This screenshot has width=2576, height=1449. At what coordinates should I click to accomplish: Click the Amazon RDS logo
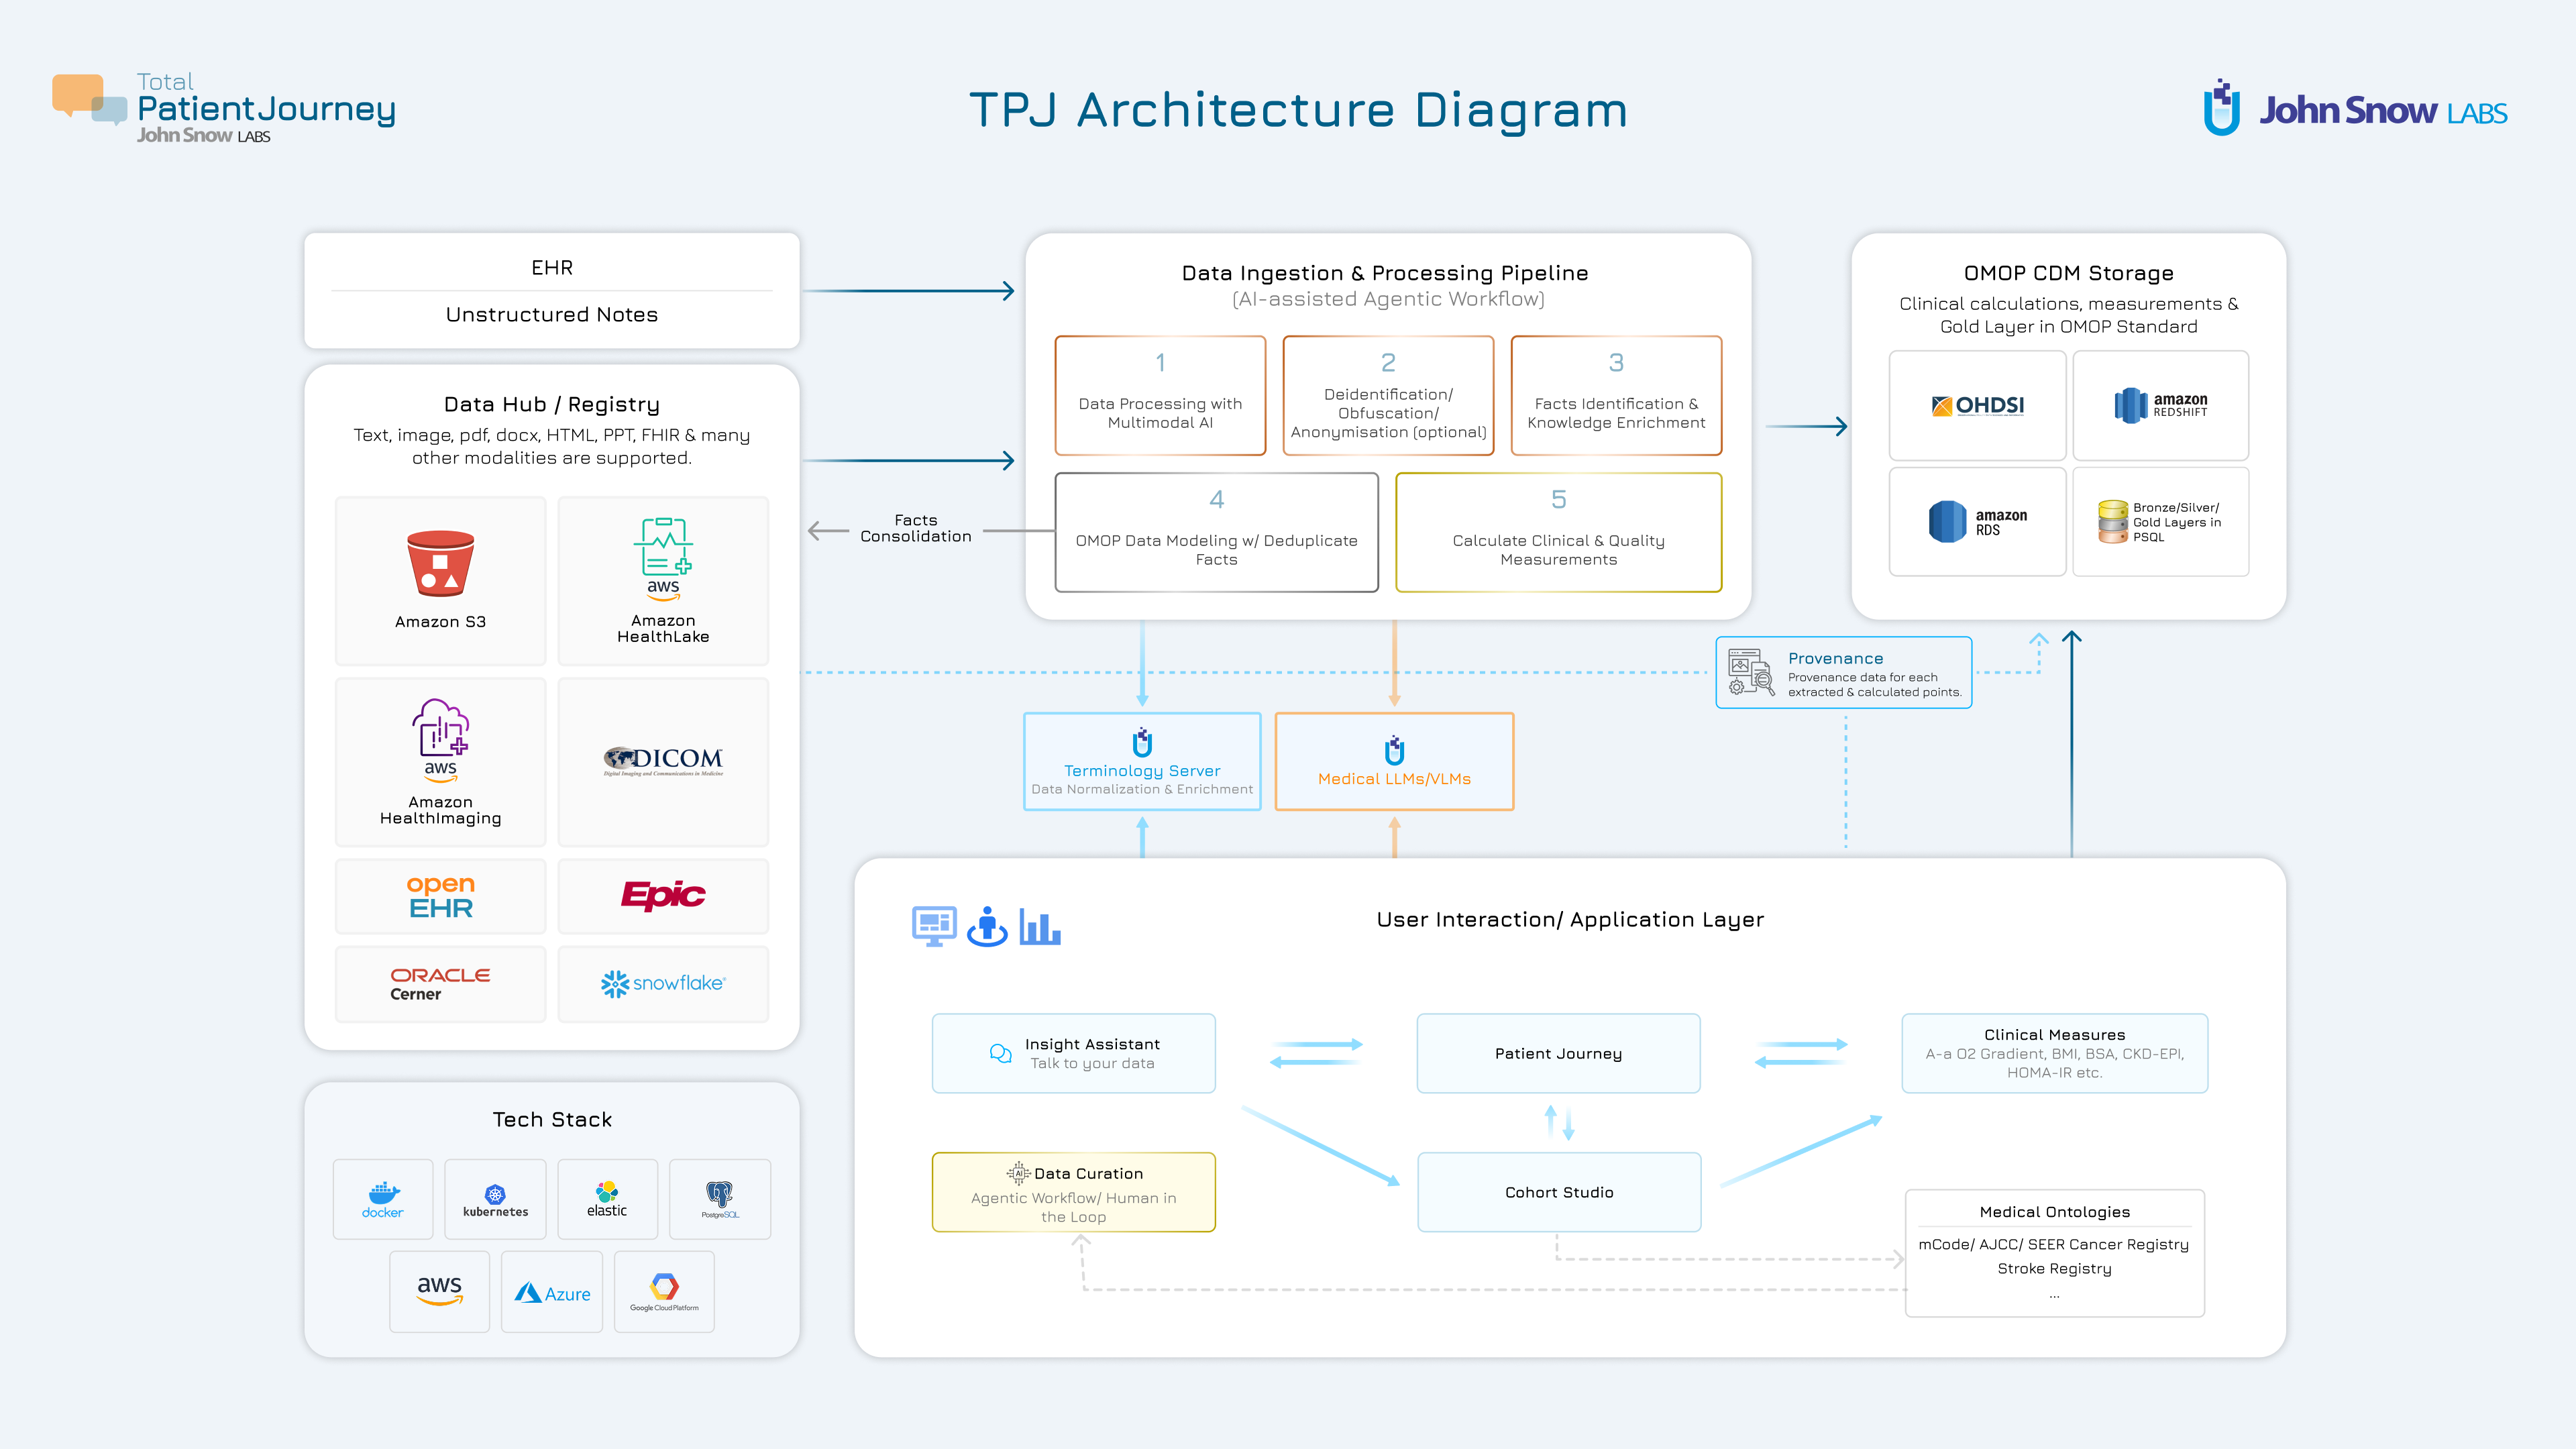(x=1977, y=521)
